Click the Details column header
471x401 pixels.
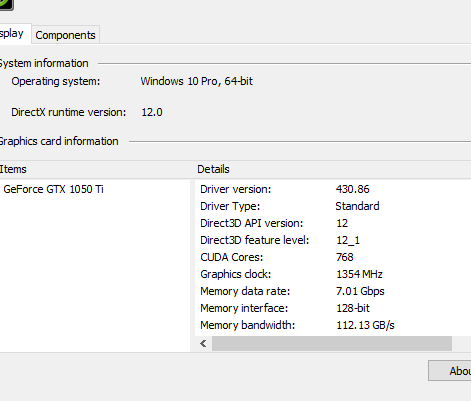point(333,169)
